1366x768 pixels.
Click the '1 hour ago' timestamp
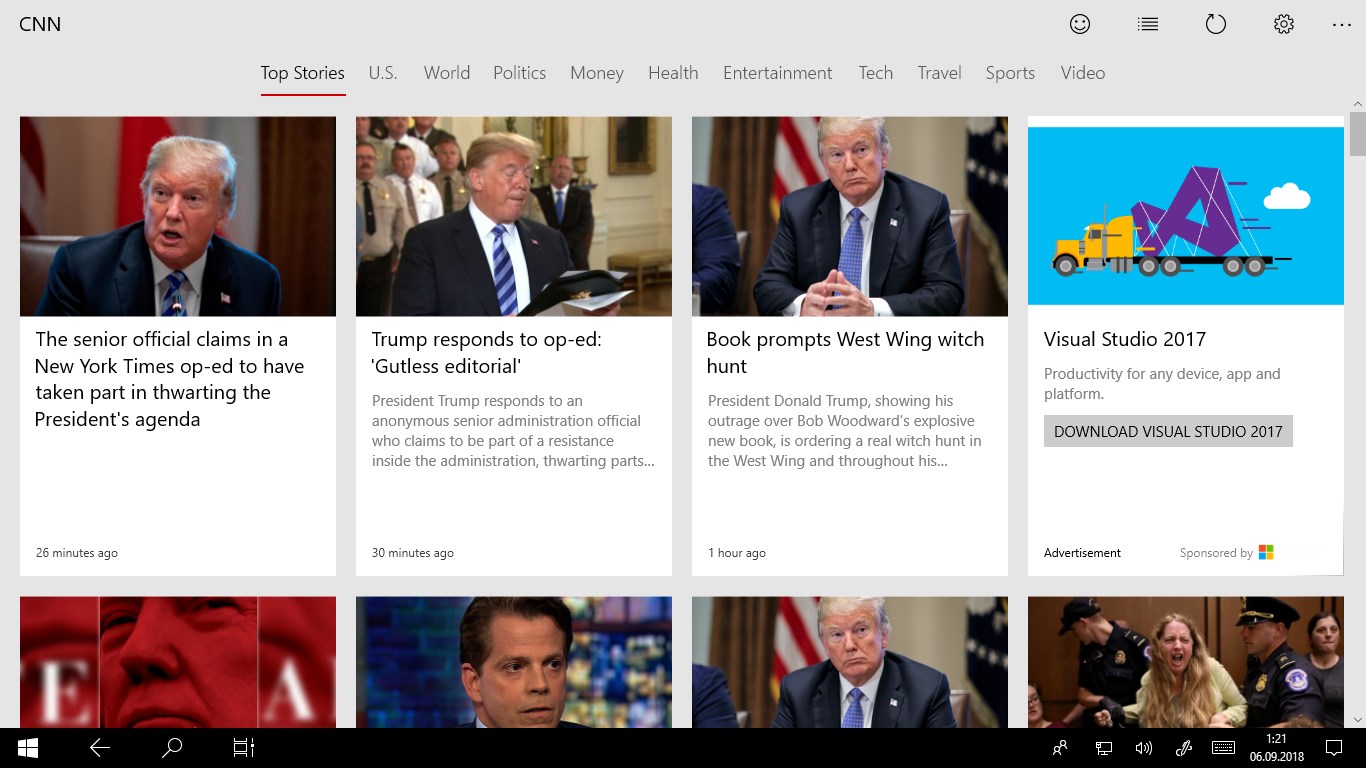pyautogui.click(x=737, y=553)
